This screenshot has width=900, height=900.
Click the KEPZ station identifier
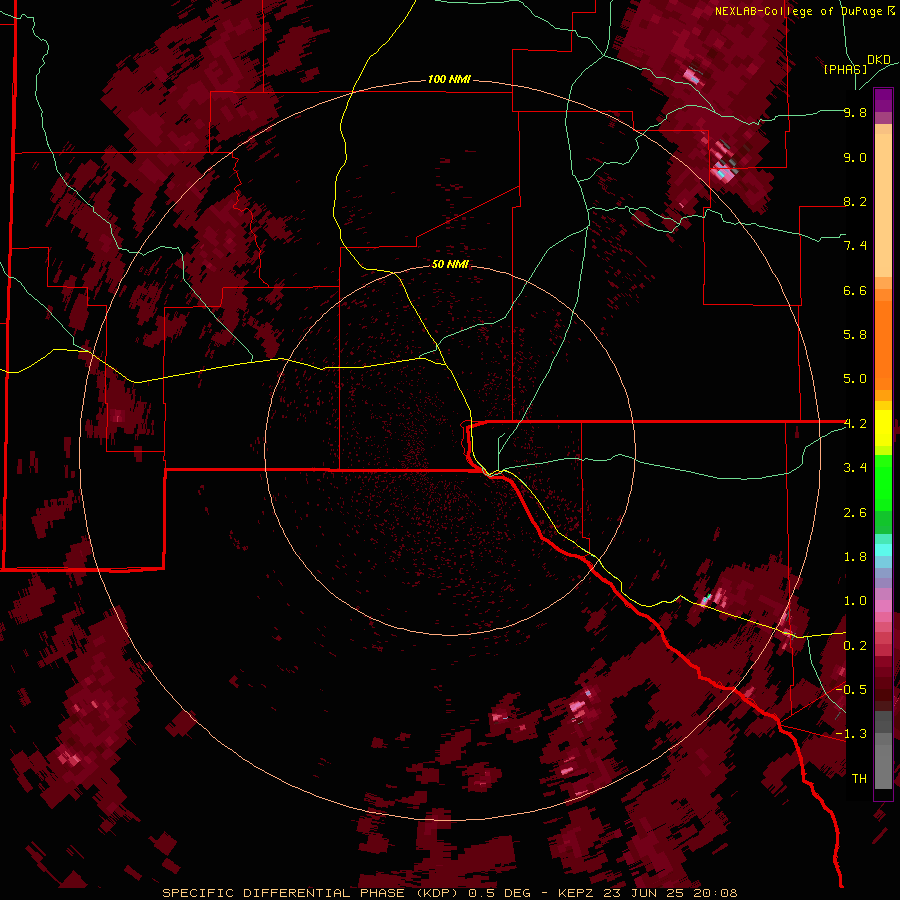click(577, 893)
